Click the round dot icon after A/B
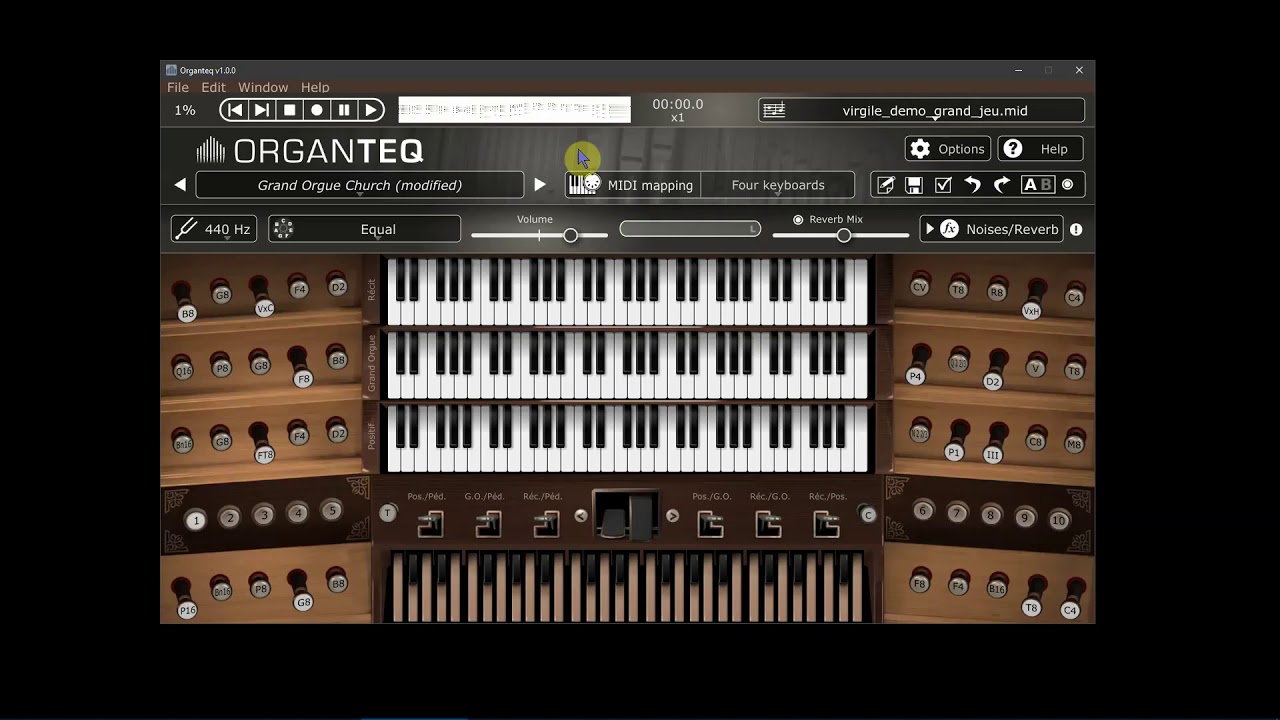This screenshot has height=720, width=1280. tap(1068, 185)
